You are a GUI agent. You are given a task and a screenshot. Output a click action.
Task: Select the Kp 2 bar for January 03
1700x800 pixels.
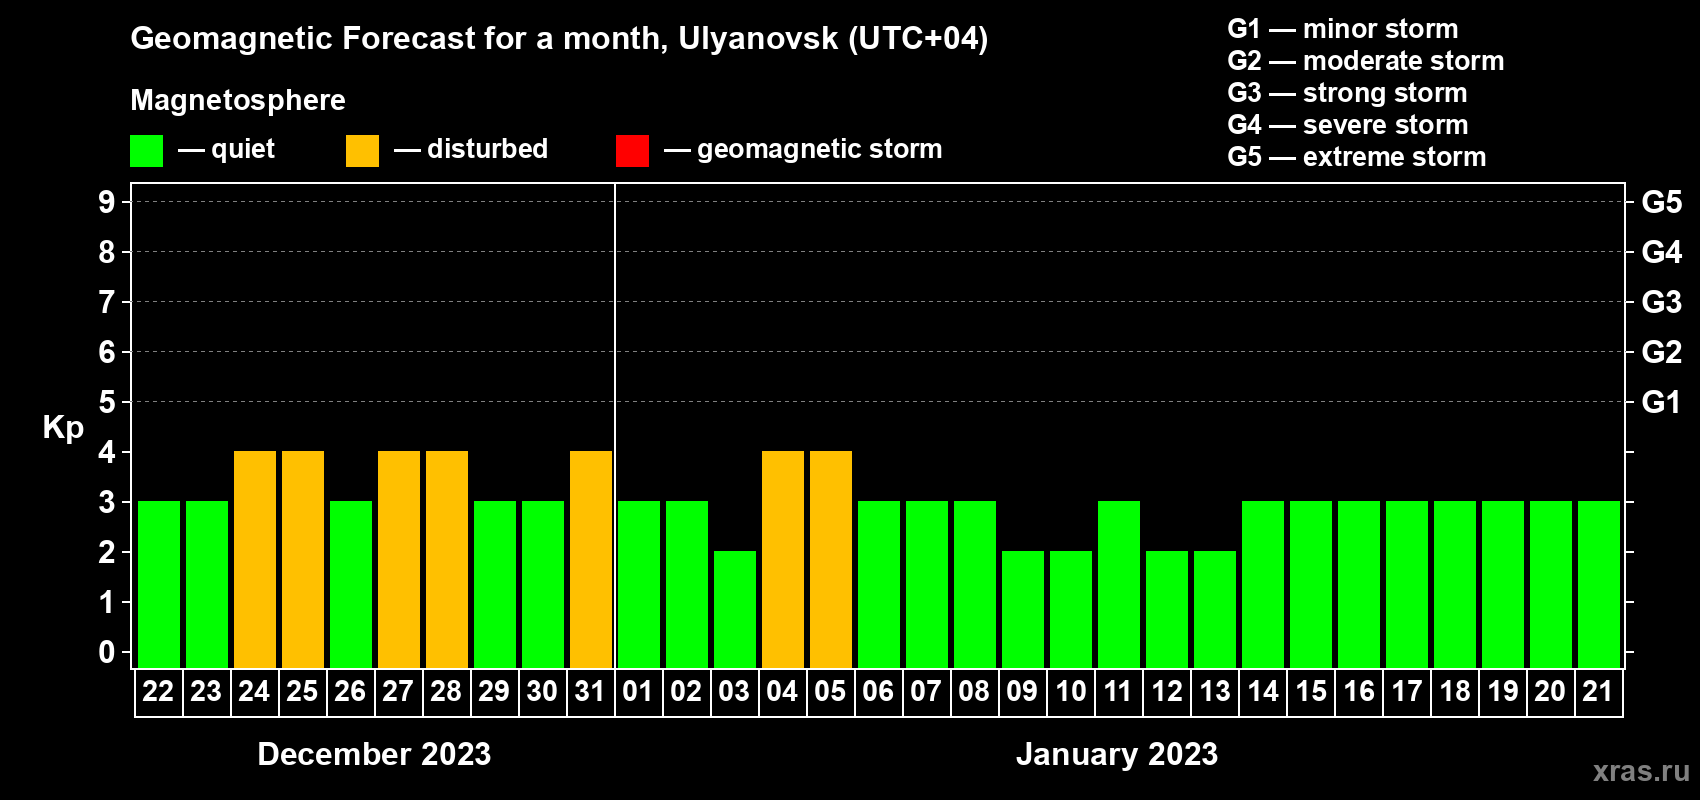coord(735,609)
